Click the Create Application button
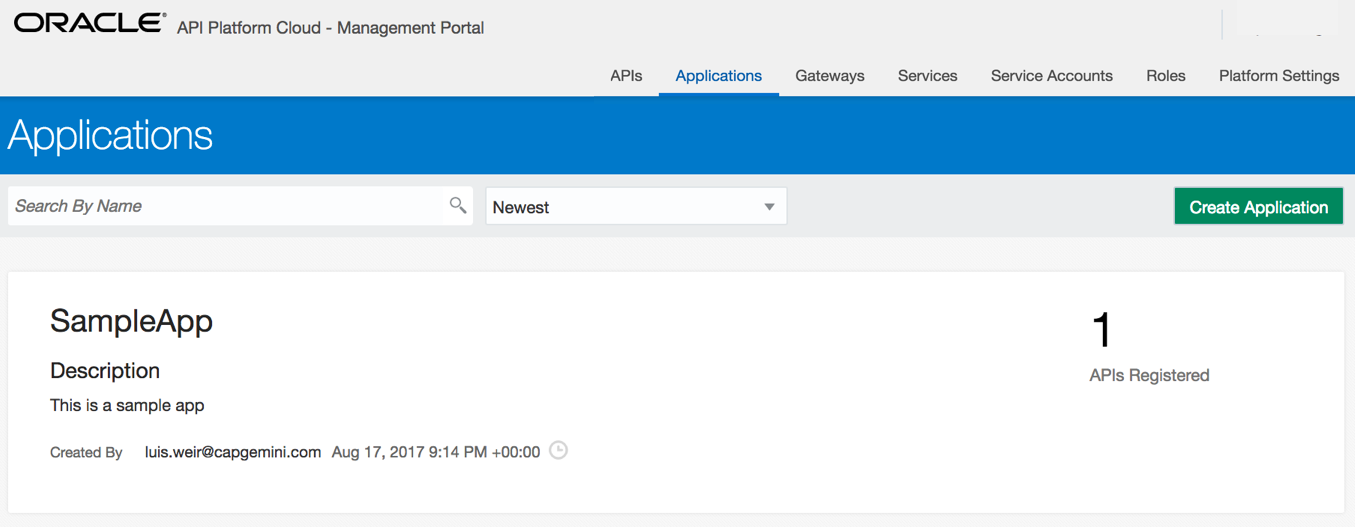 coord(1259,207)
